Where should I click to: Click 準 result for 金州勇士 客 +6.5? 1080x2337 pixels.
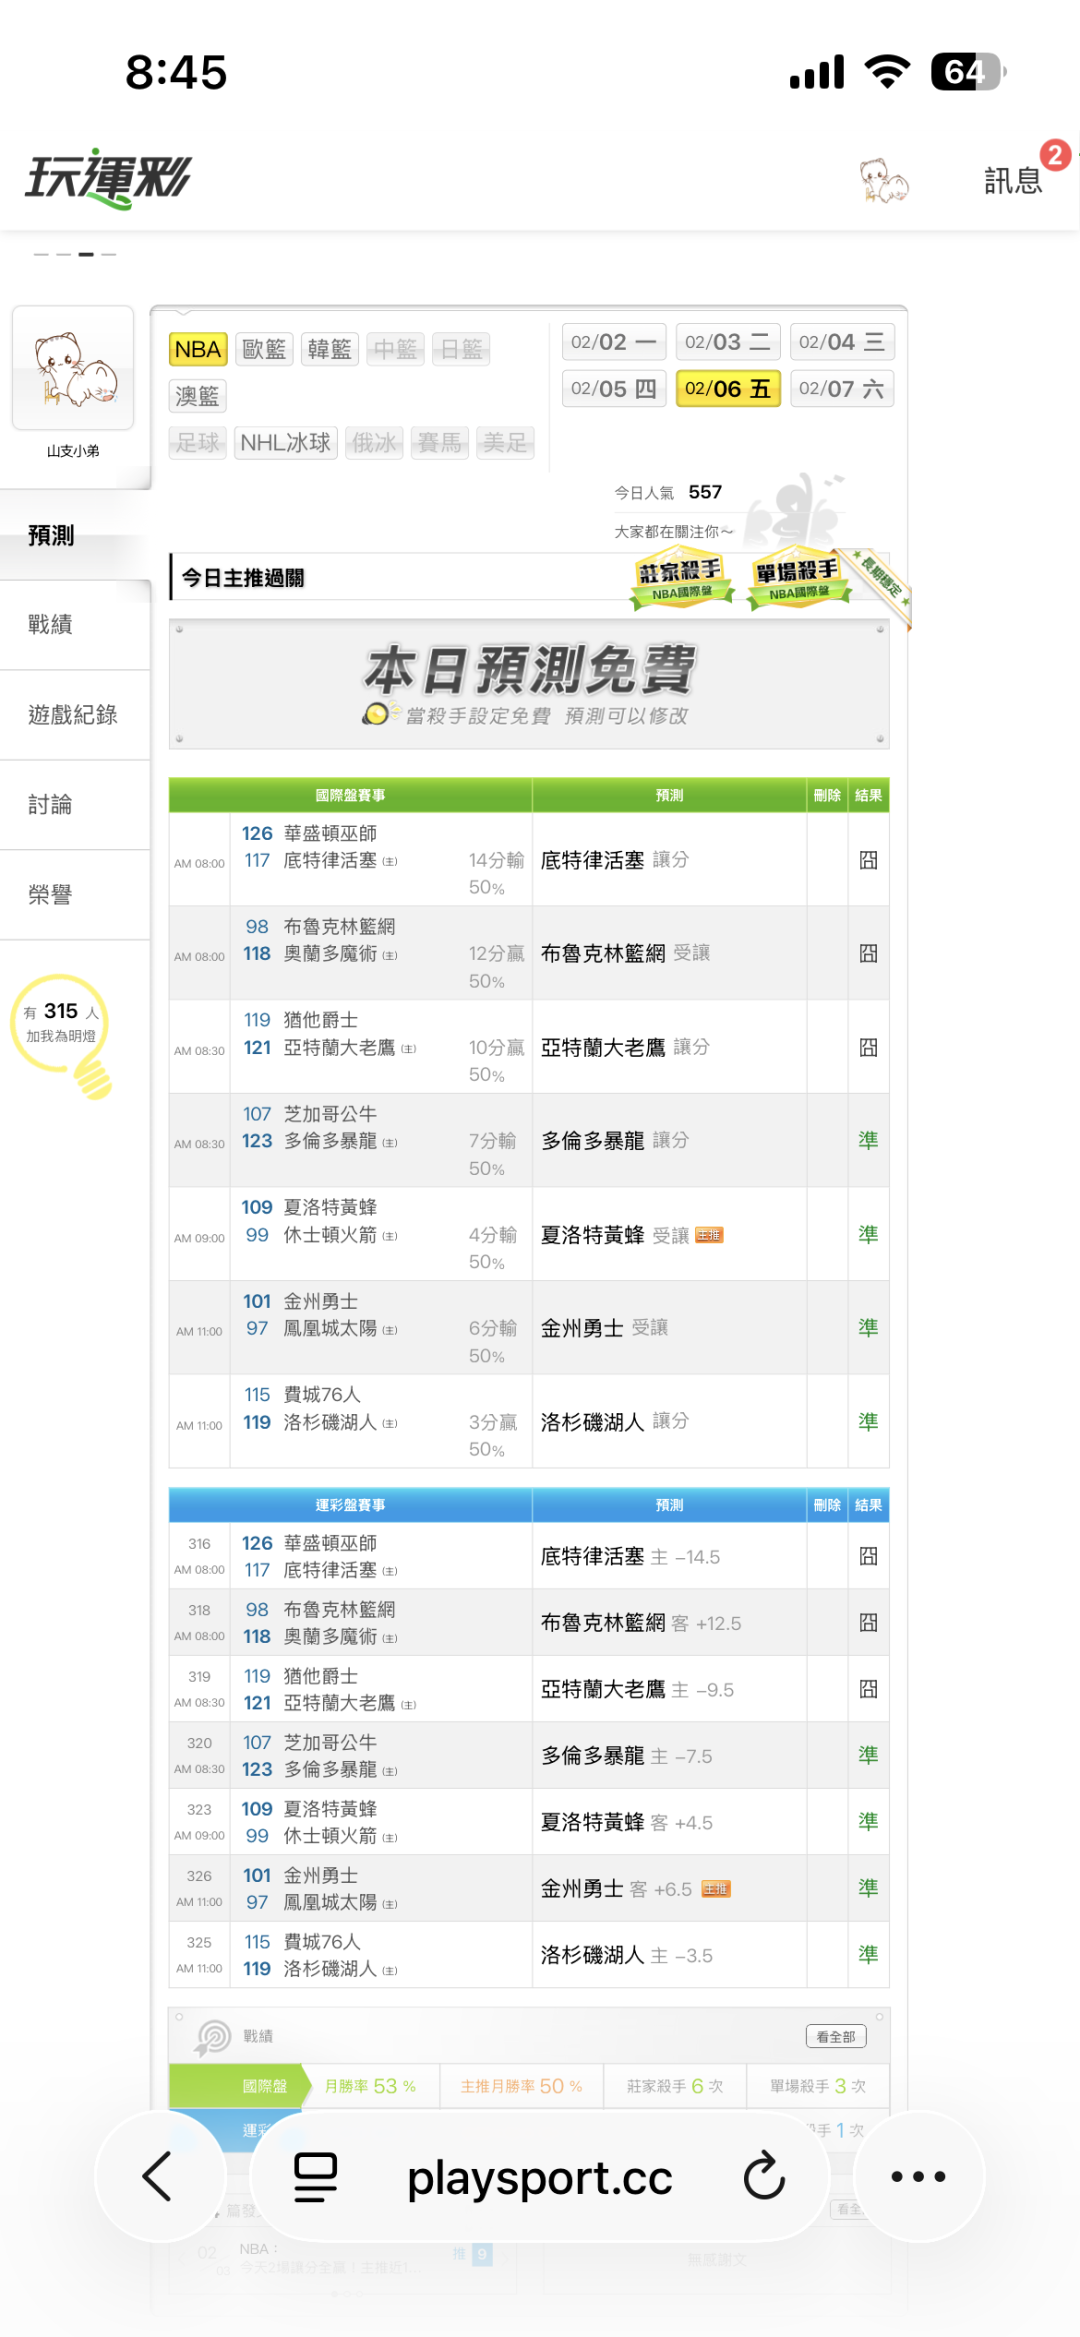pos(868,1888)
